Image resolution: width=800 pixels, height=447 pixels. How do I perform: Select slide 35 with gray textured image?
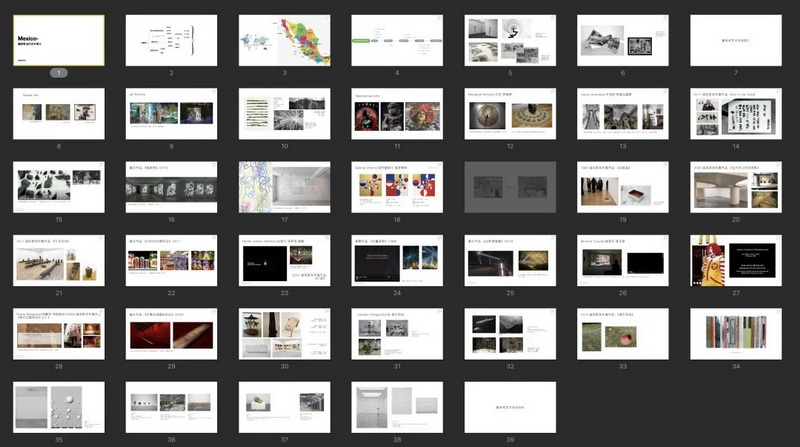(x=59, y=406)
